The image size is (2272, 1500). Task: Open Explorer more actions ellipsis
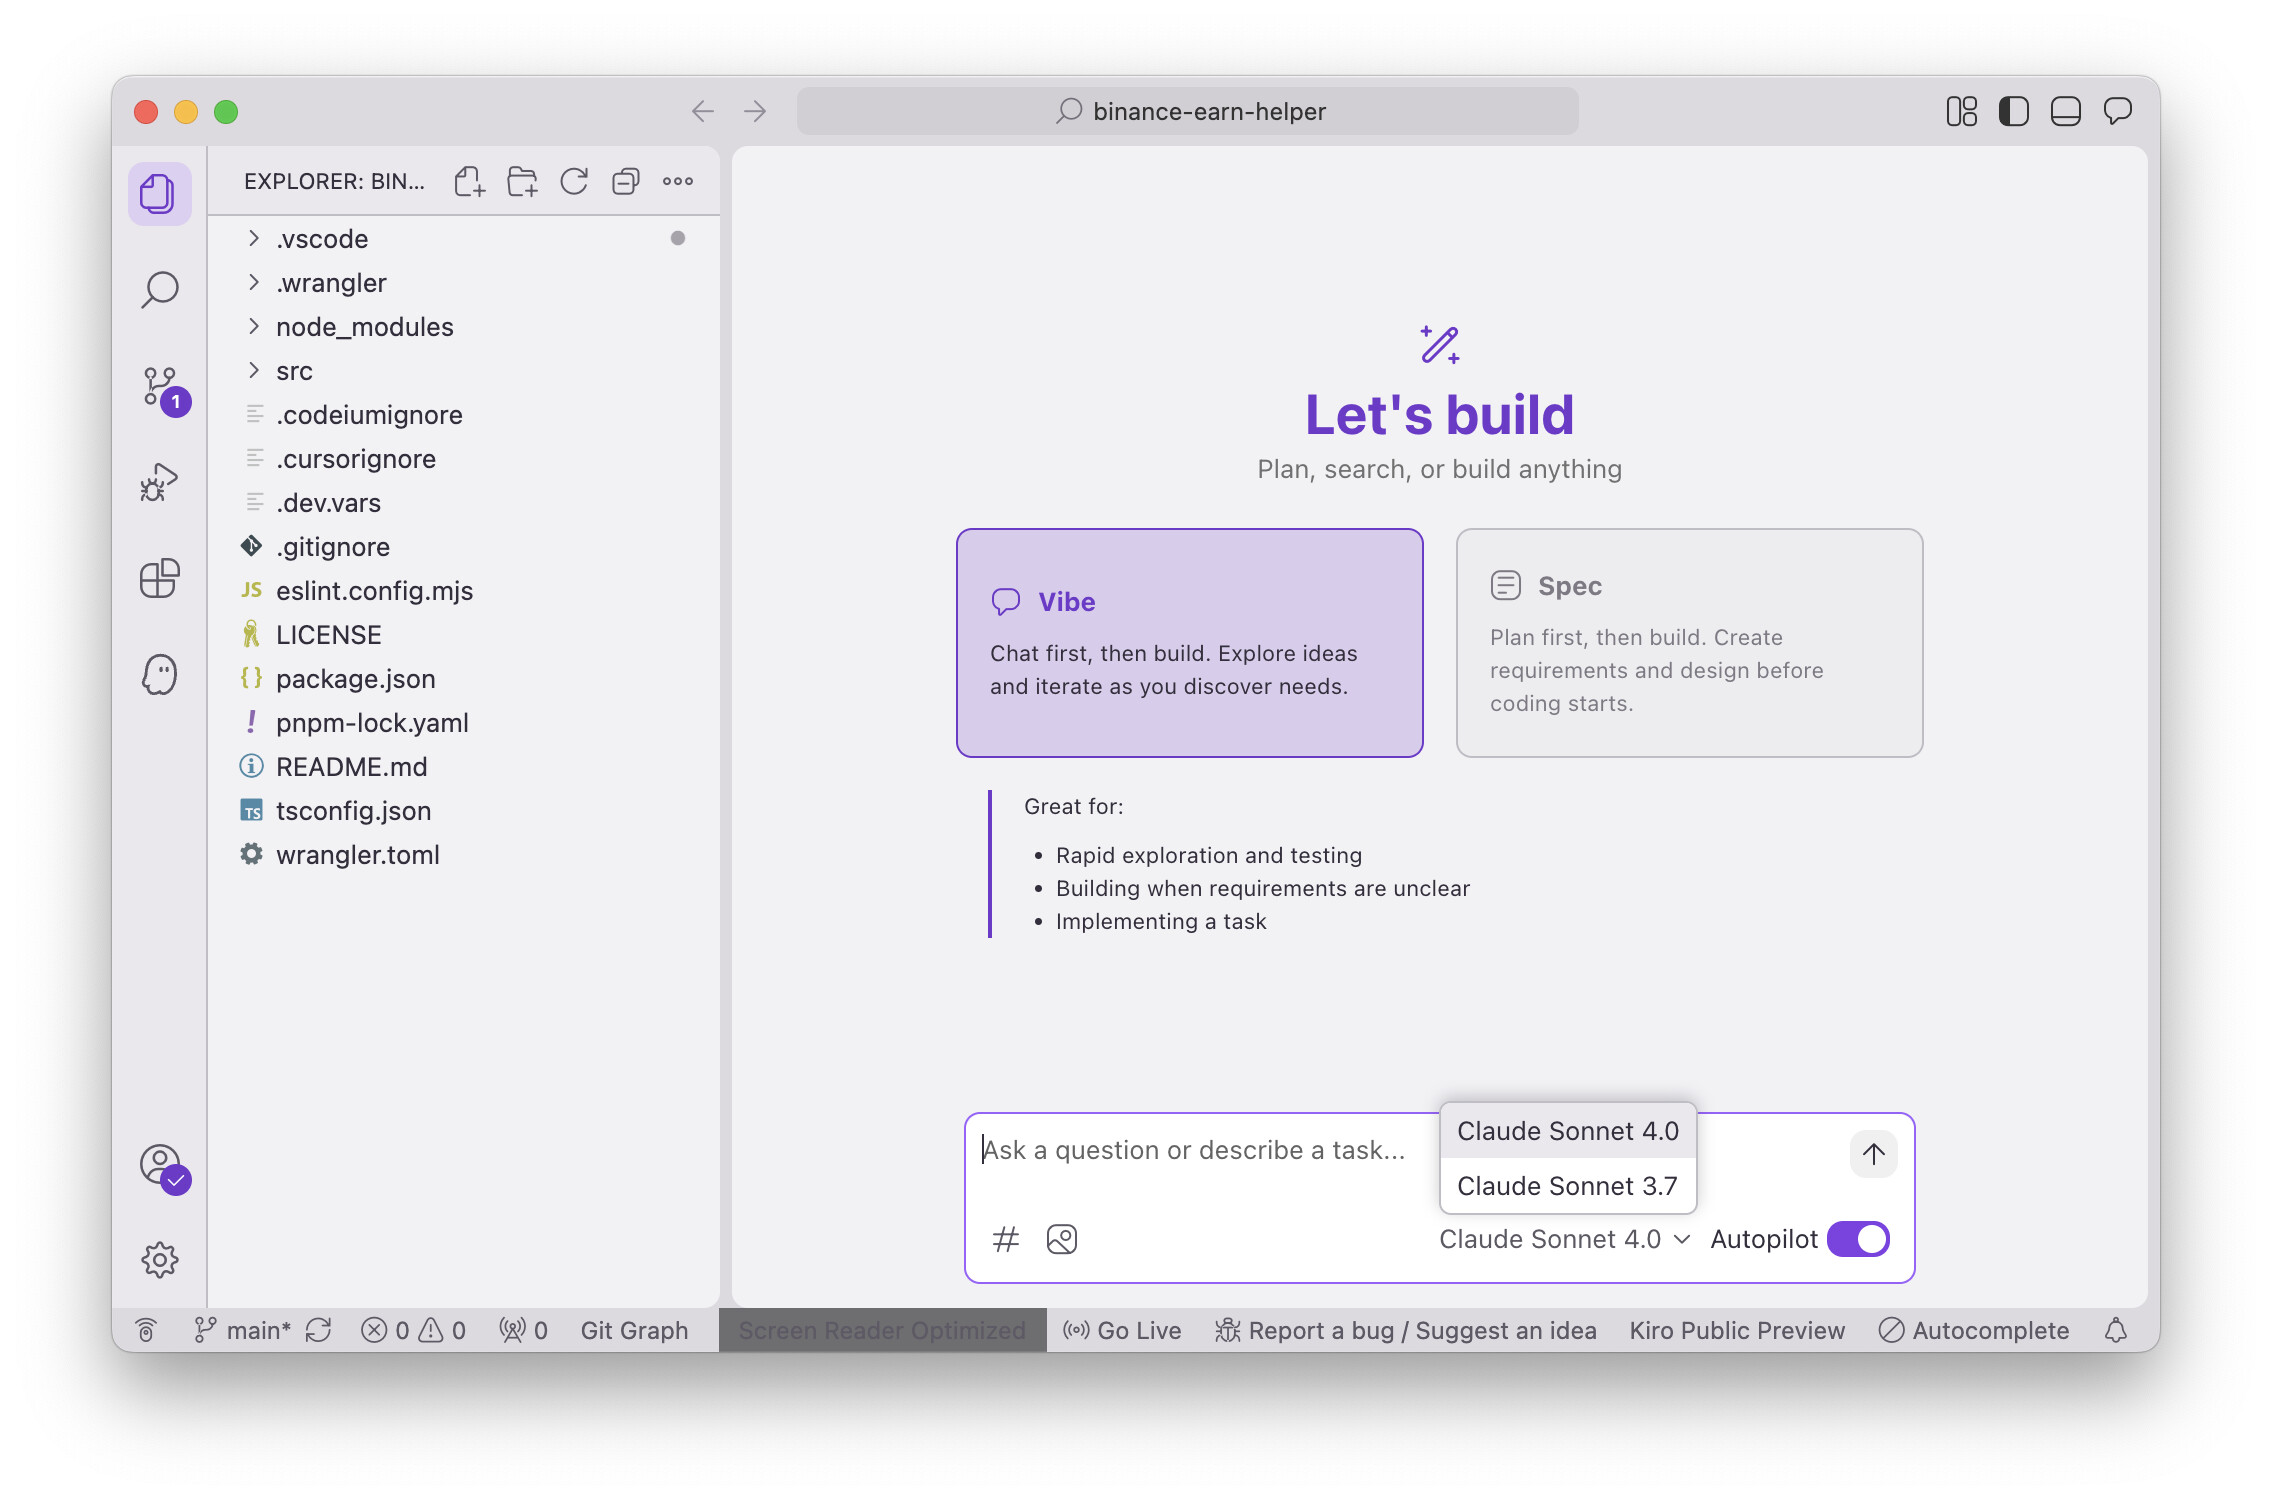point(678,181)
